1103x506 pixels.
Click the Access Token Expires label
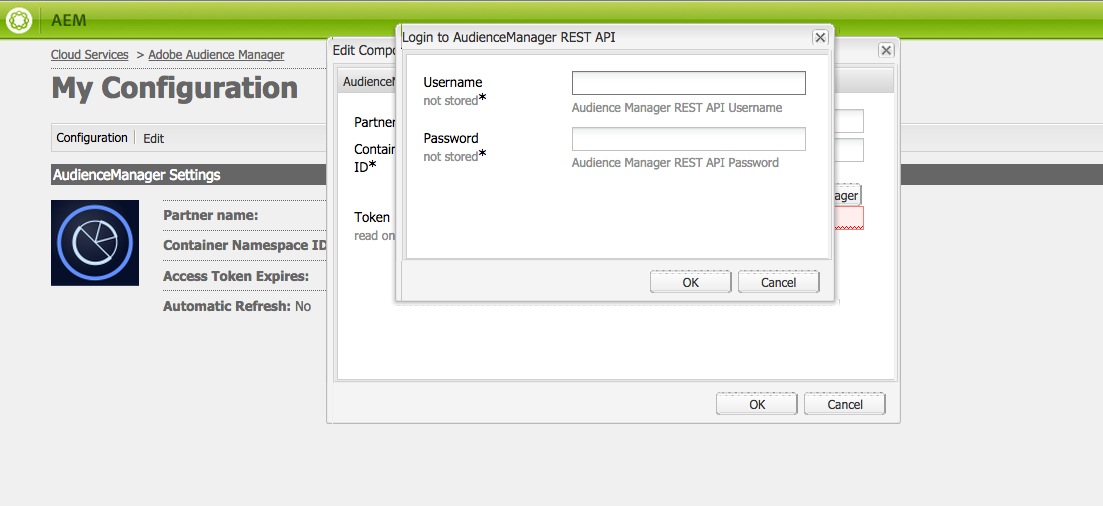click(x=236, y=276)
